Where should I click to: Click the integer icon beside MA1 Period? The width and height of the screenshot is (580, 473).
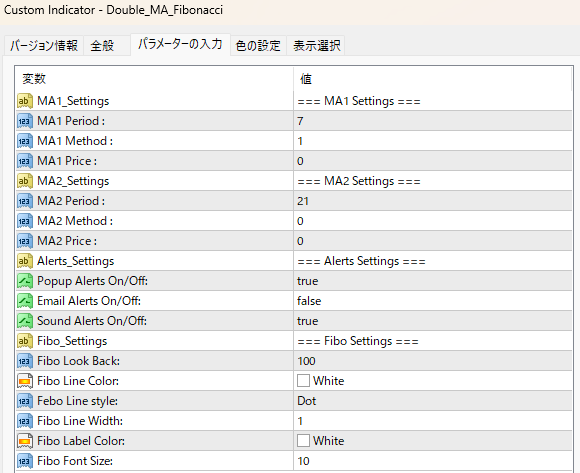coord(25,121)
